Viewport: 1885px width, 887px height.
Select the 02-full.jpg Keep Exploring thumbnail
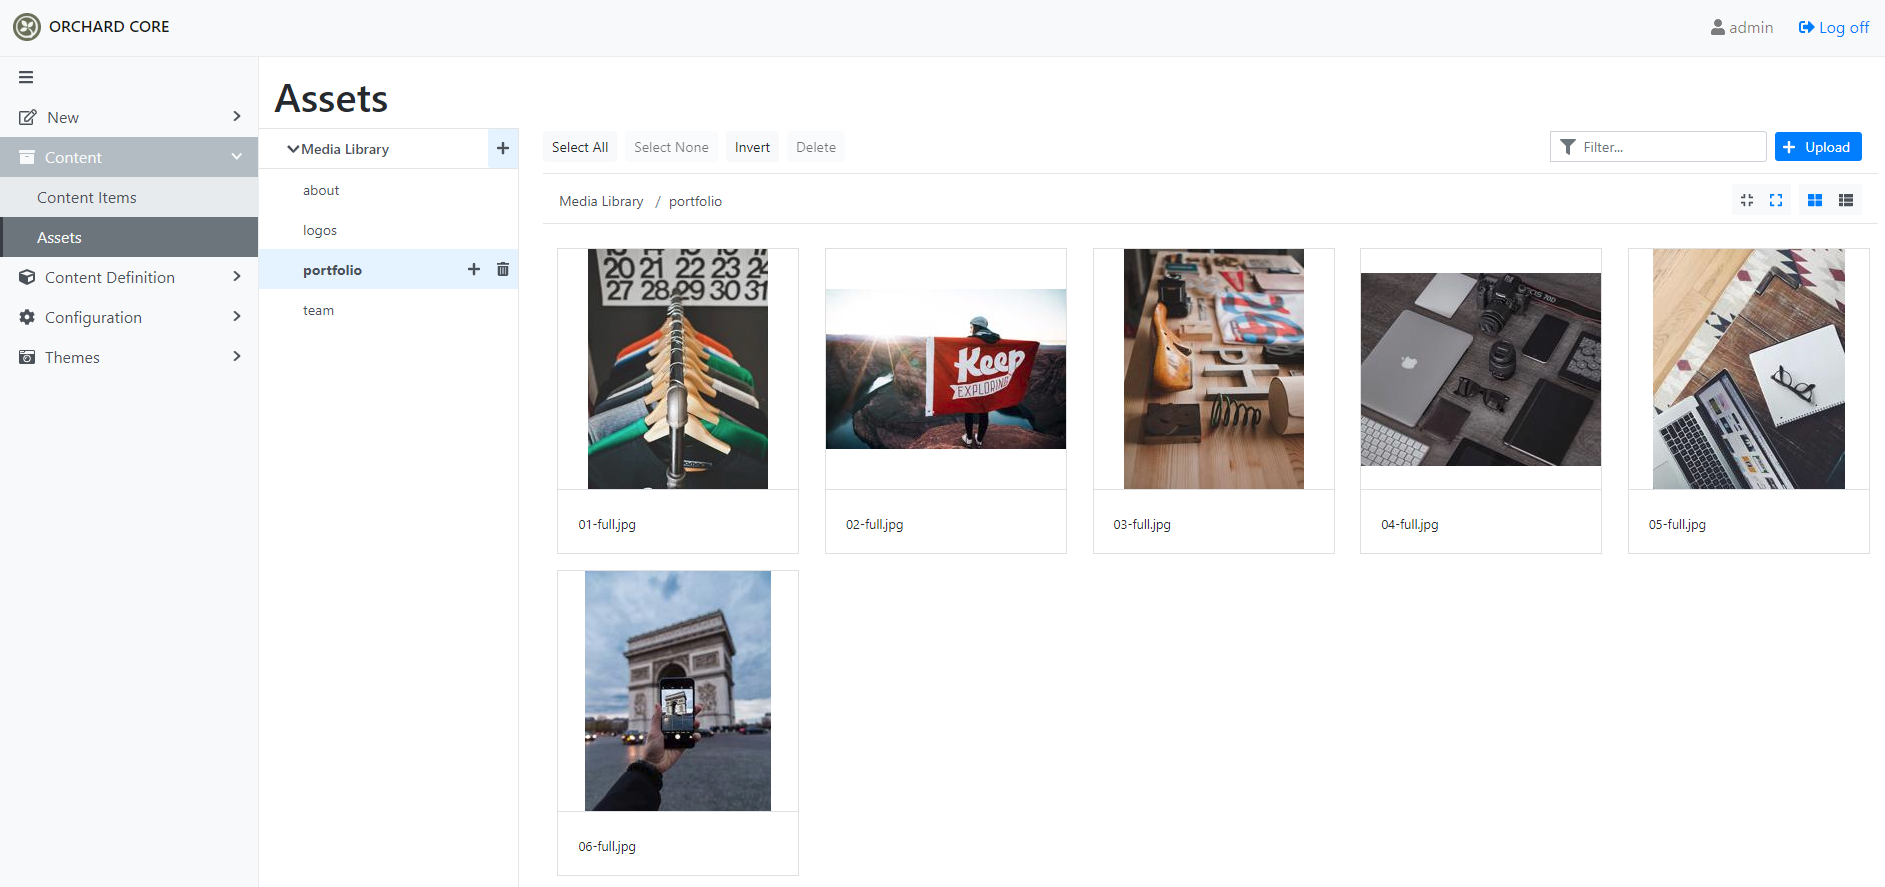(x=946, y=369)
